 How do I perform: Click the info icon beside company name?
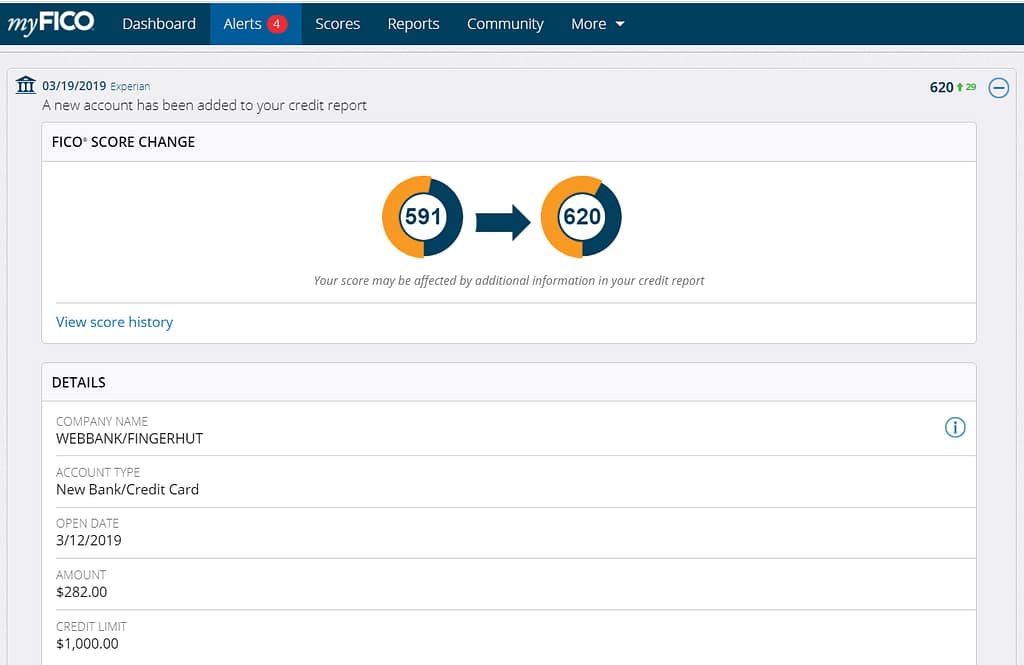[955, 427]
